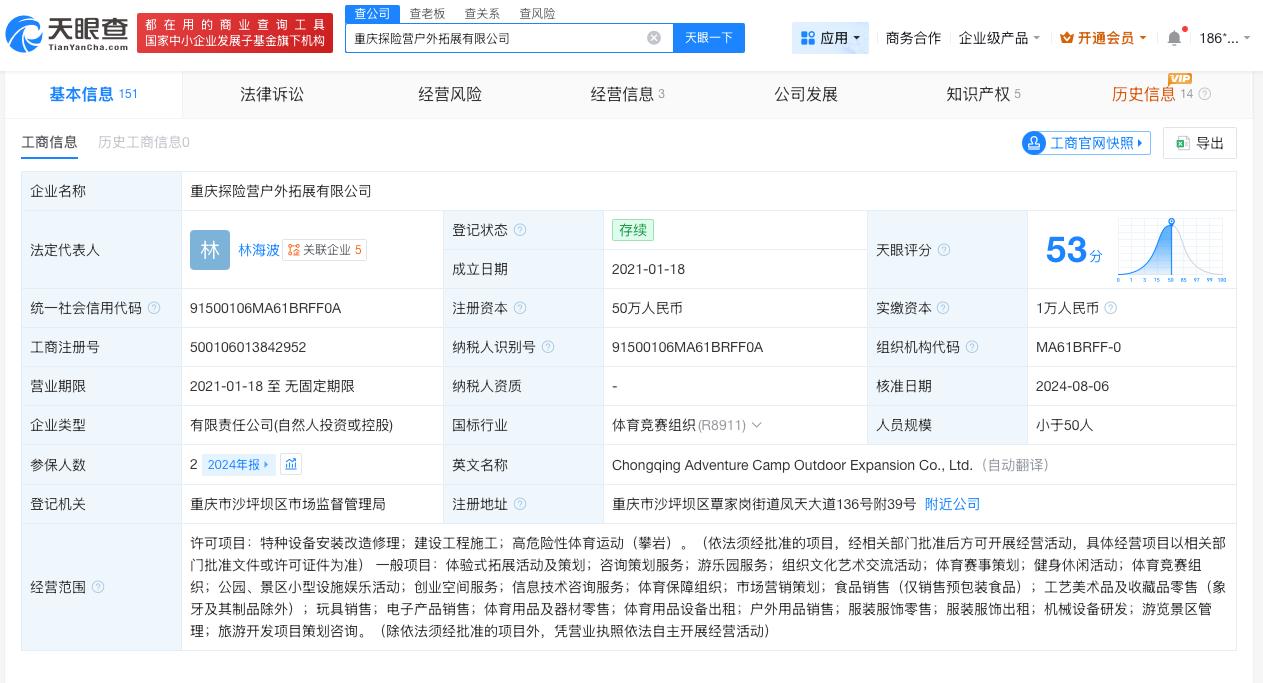Click the chart icon beside 2024年报
This screenshot has height=683, width=1263.
(x=290, y=464)
